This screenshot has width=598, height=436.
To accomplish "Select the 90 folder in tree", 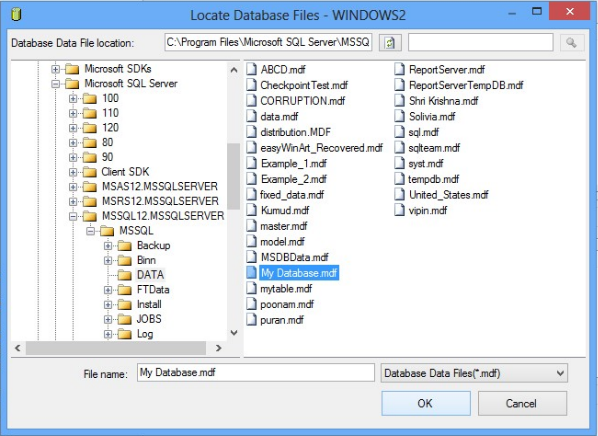I will (x=107, y=157).
